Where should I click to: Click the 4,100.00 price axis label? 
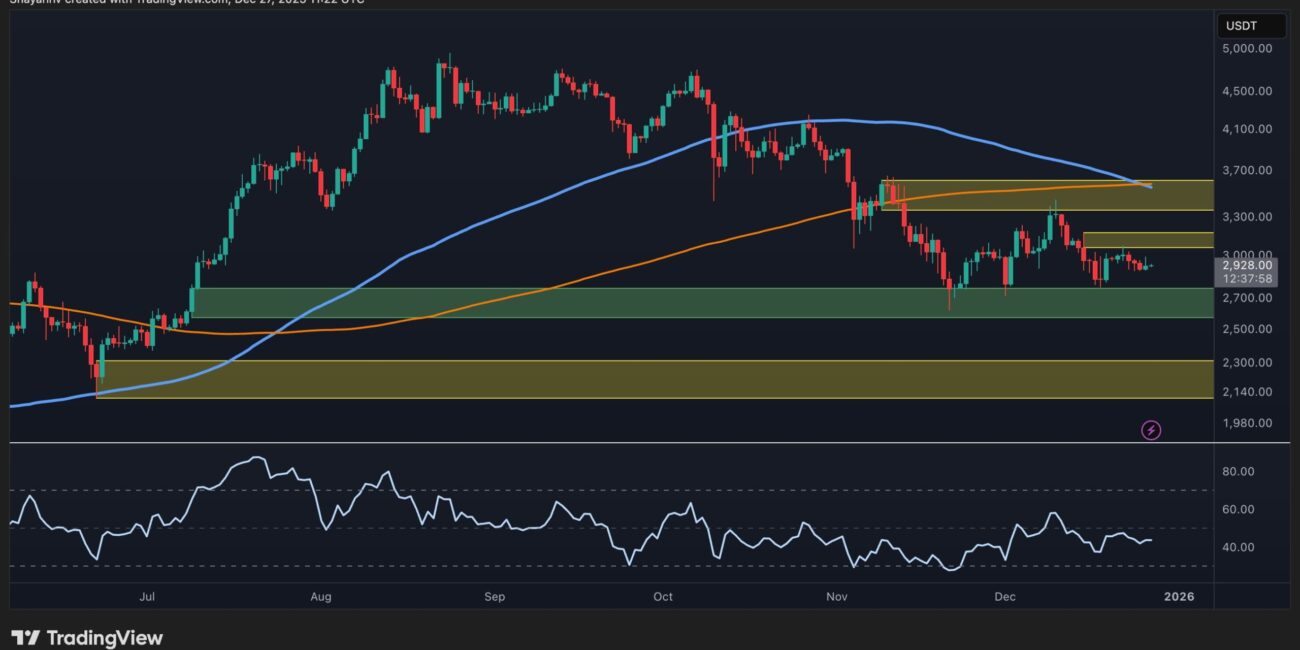pos(1245,129)
